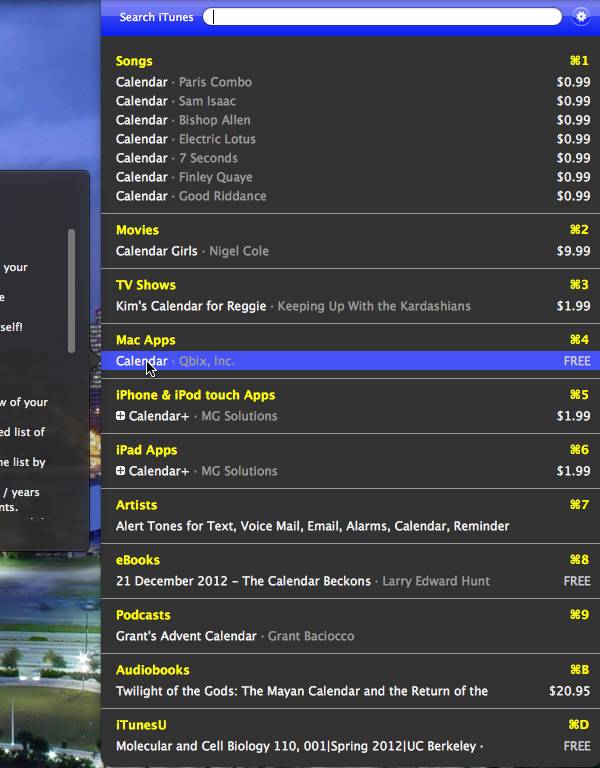Click the $20.95 audiobook price
The height and width of the screenshot is (768, 600).
click(x=570, y=691)
